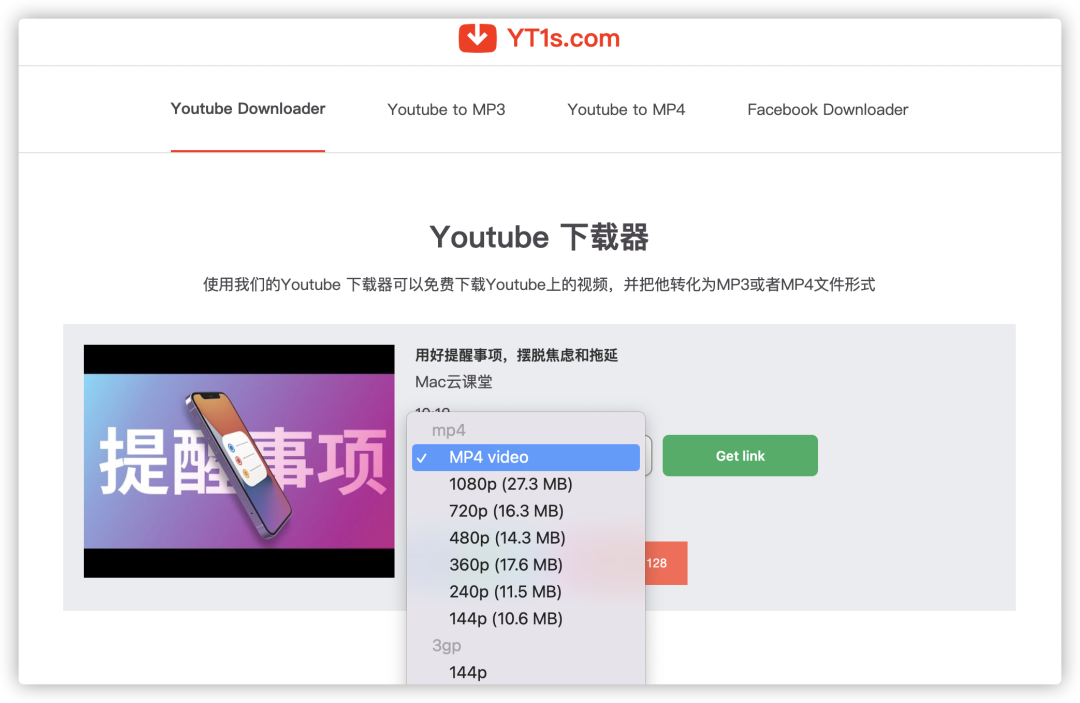Click the format dropdown field edge
Viewport: 1080px width, 703px height.
[648, 455]
